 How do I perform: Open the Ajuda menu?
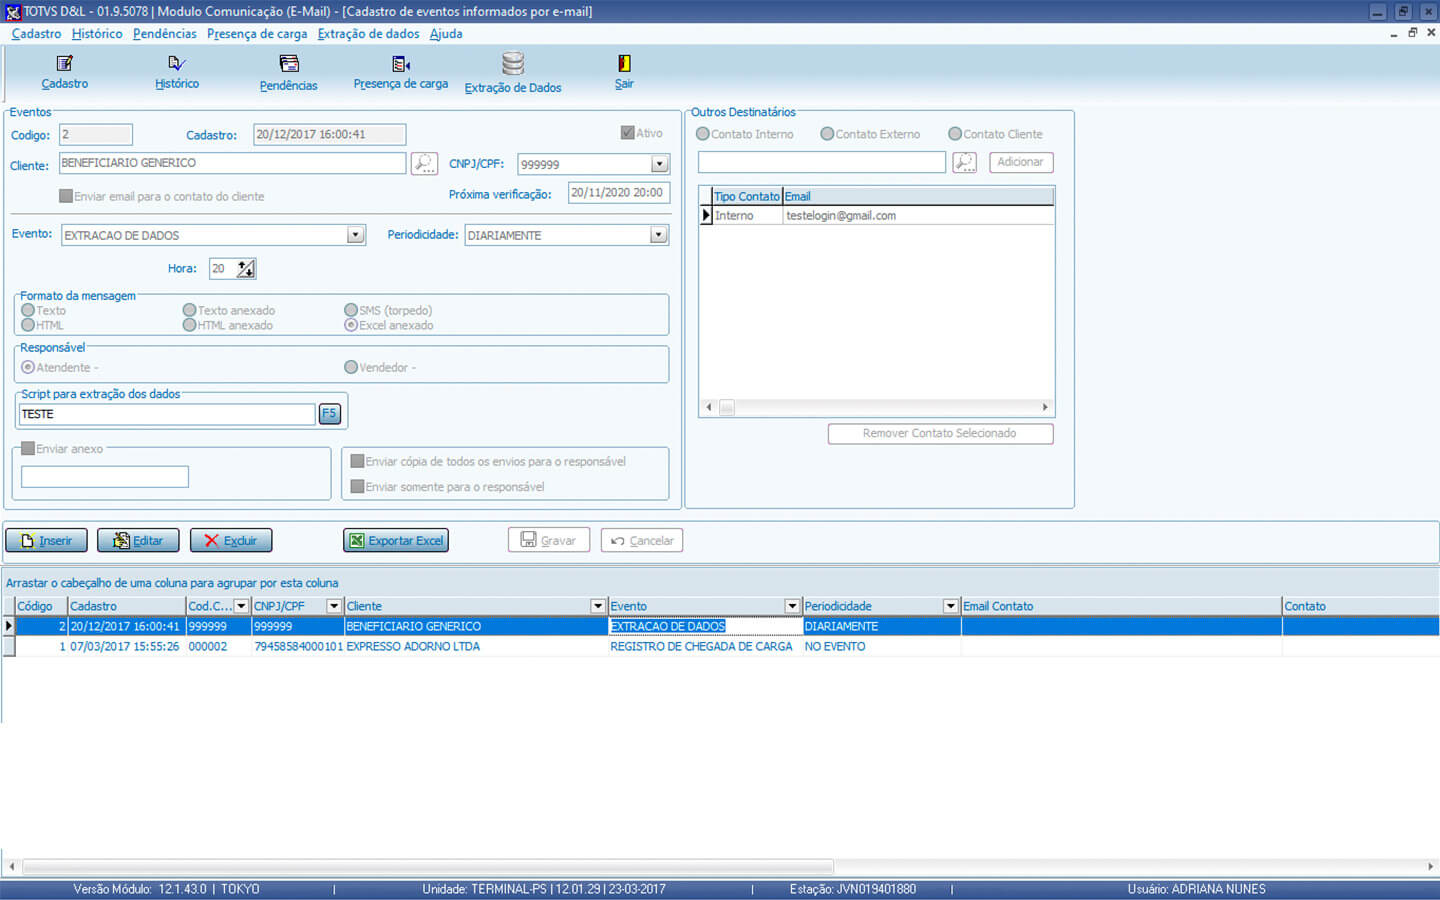point(446,34)
